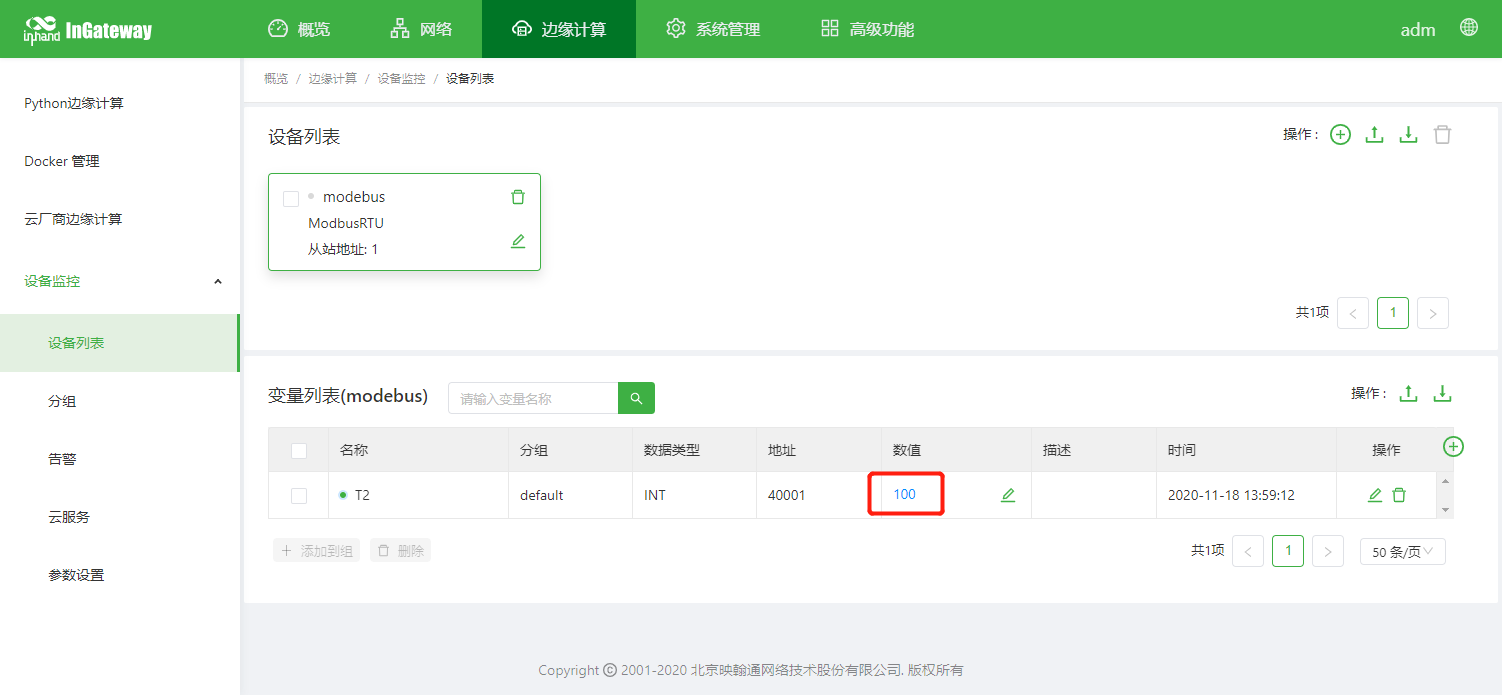Focus the variable name search field
Viewport: 1502px width, 695px height.
coord(533,398)
